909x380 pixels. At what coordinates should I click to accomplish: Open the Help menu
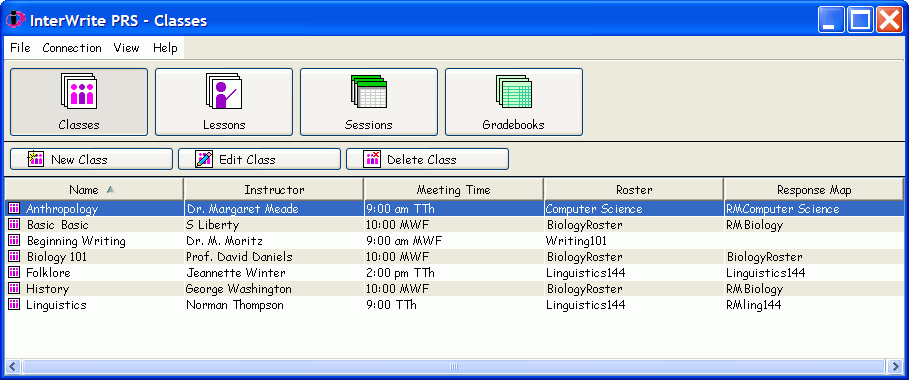[x=165, y=48]
